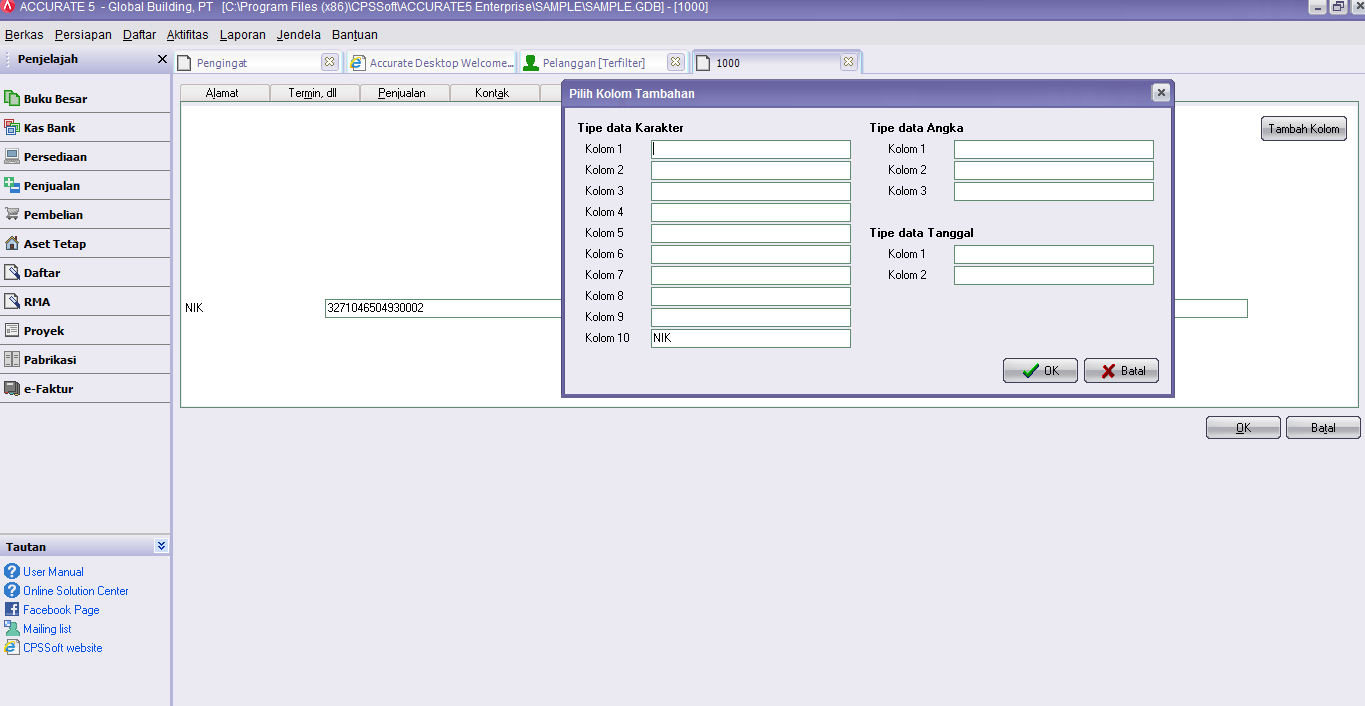1365x706 pixels.
Task: Open the Persiapan menu
Action: (x=83, y=34)
